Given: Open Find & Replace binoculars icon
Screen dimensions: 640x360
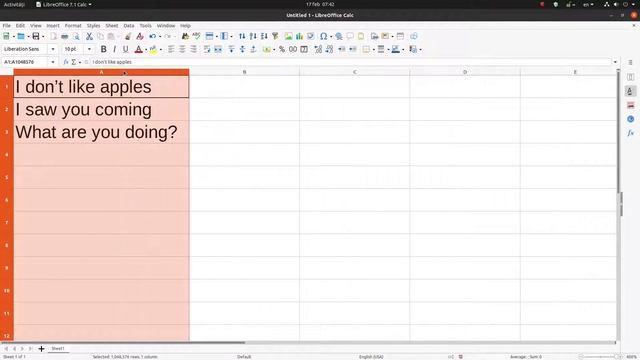Looking at the screenshot, I should click(185, 36).
